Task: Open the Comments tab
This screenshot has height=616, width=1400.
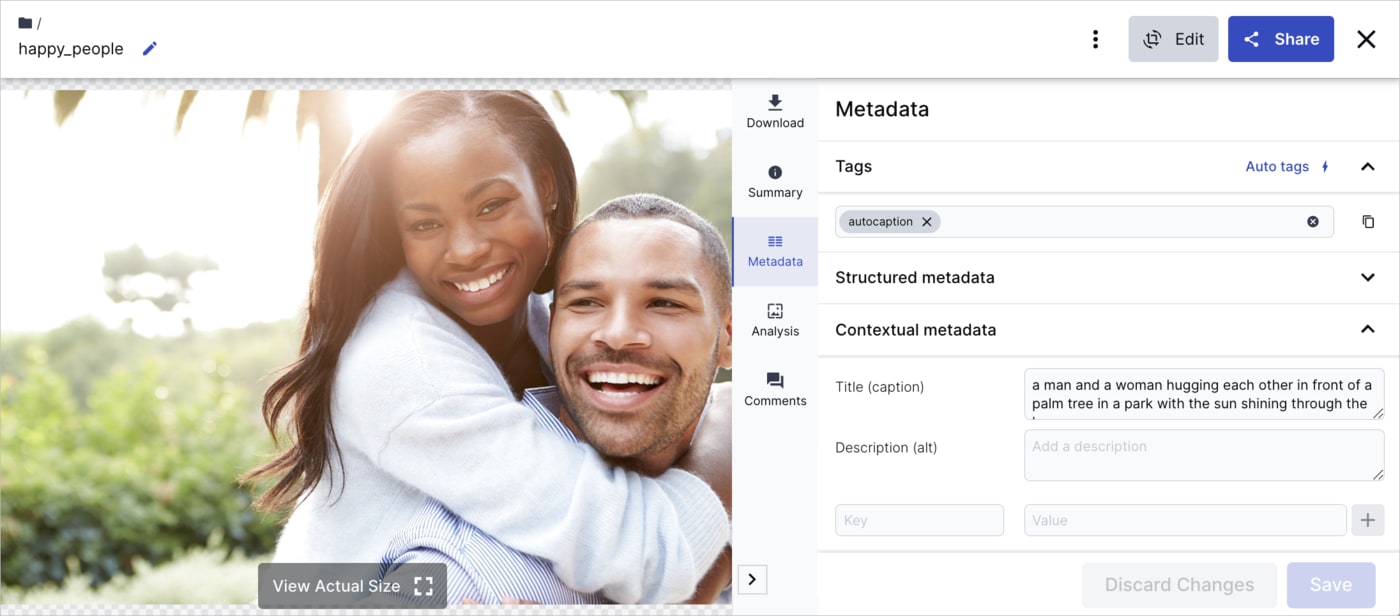Action: [x=775, y=390]
